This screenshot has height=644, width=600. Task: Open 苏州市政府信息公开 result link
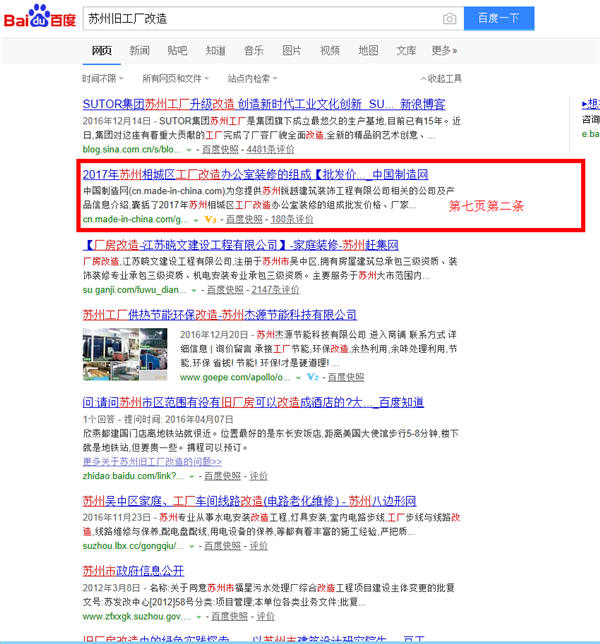pos(133,571)
